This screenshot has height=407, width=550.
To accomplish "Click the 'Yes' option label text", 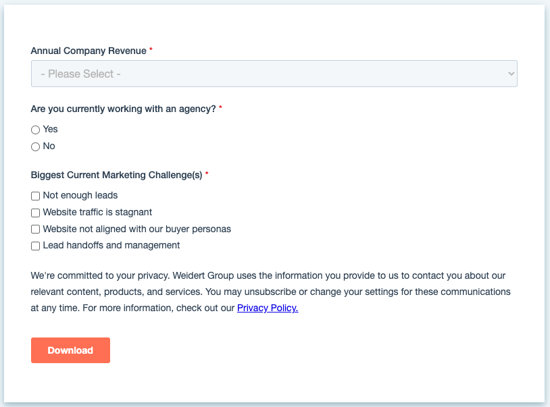I will click(x=50, y=129).
